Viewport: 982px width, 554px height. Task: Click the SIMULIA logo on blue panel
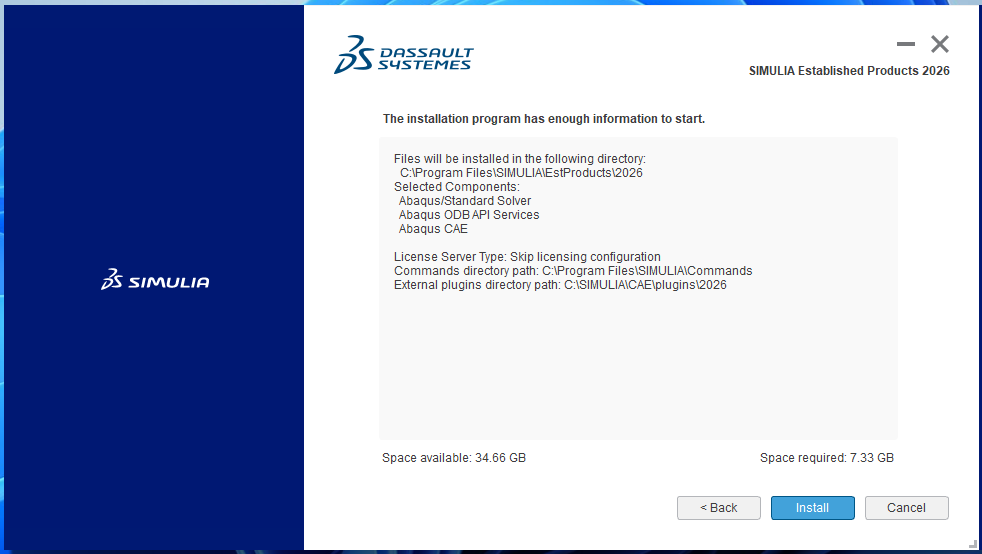pos(155,280)
